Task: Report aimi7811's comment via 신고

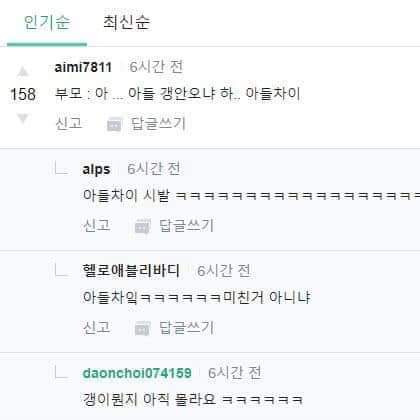Action: tap(69, 123)
